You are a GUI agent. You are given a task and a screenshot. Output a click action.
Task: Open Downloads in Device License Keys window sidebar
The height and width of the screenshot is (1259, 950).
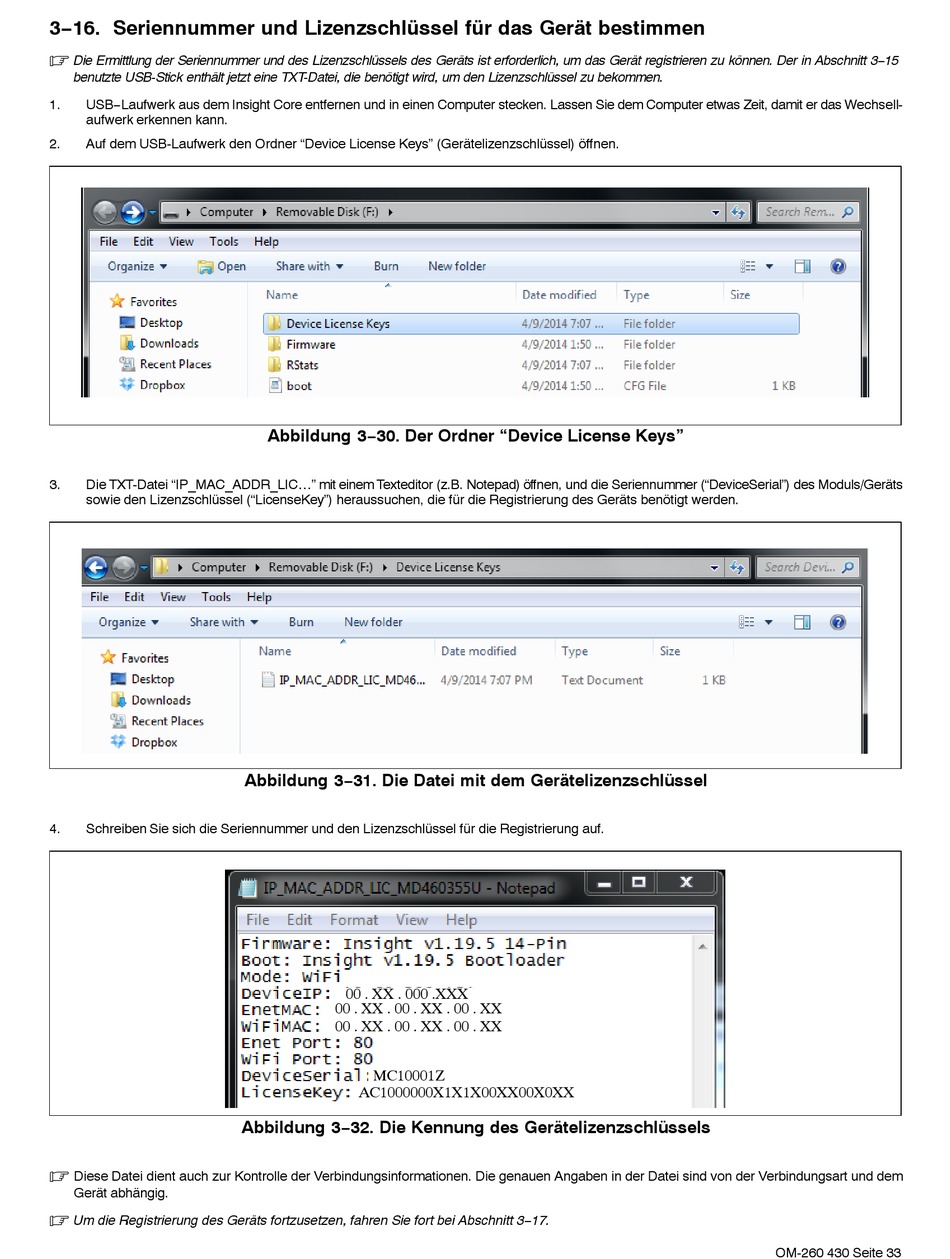150,700
